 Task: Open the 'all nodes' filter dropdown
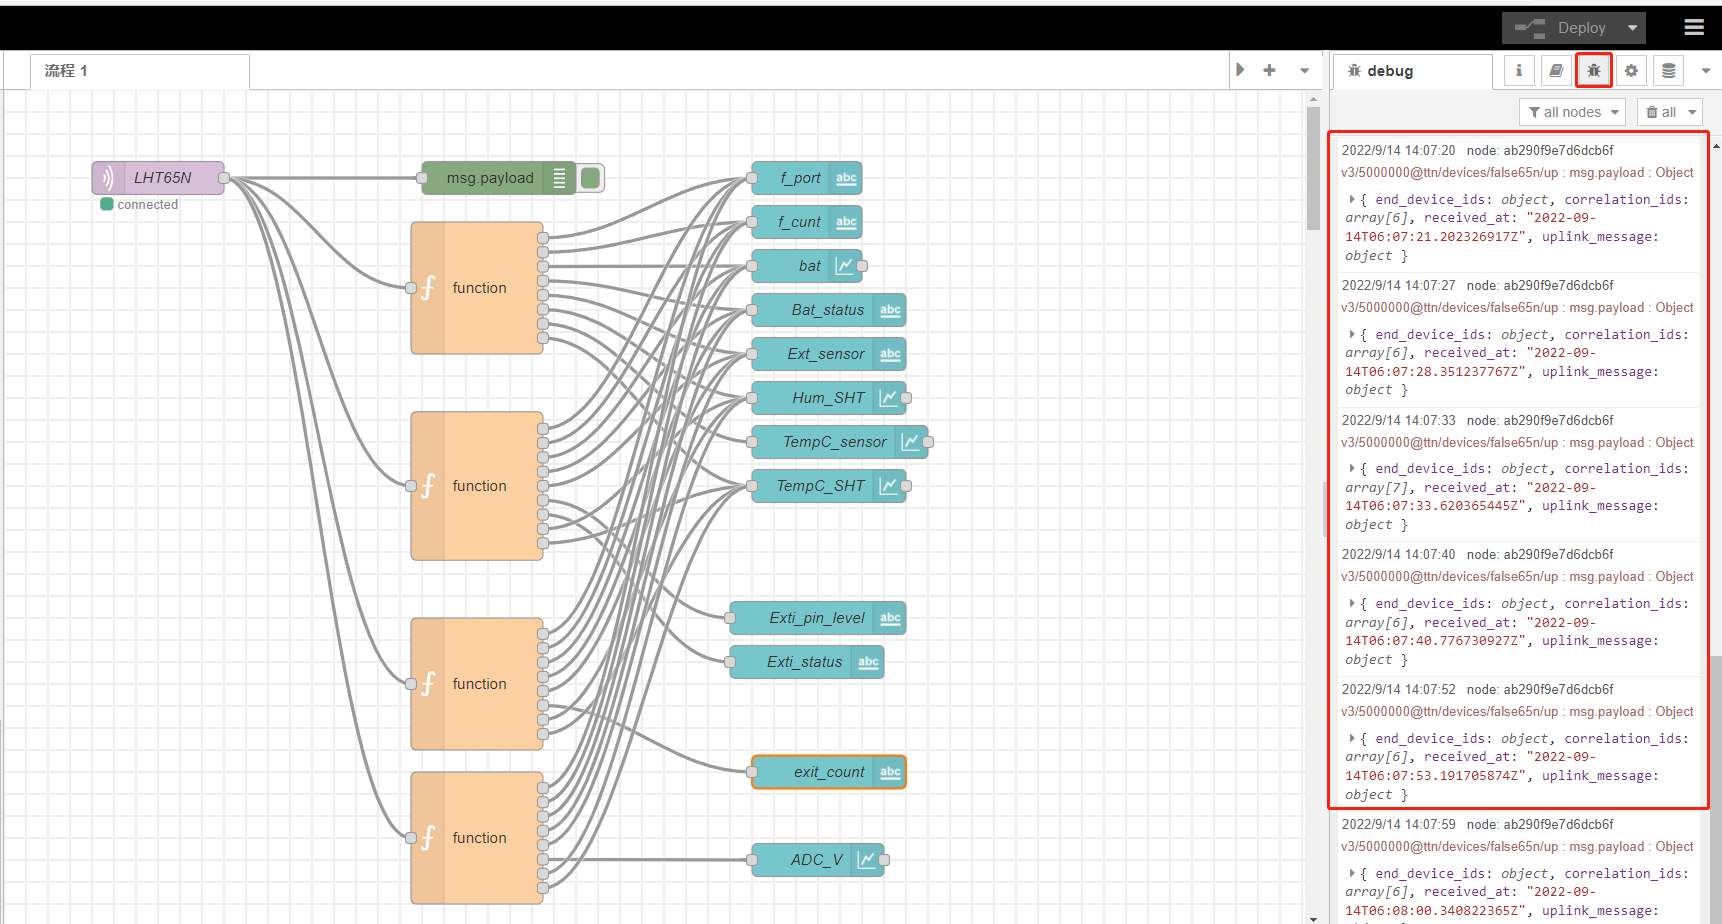click(1572, 112)
